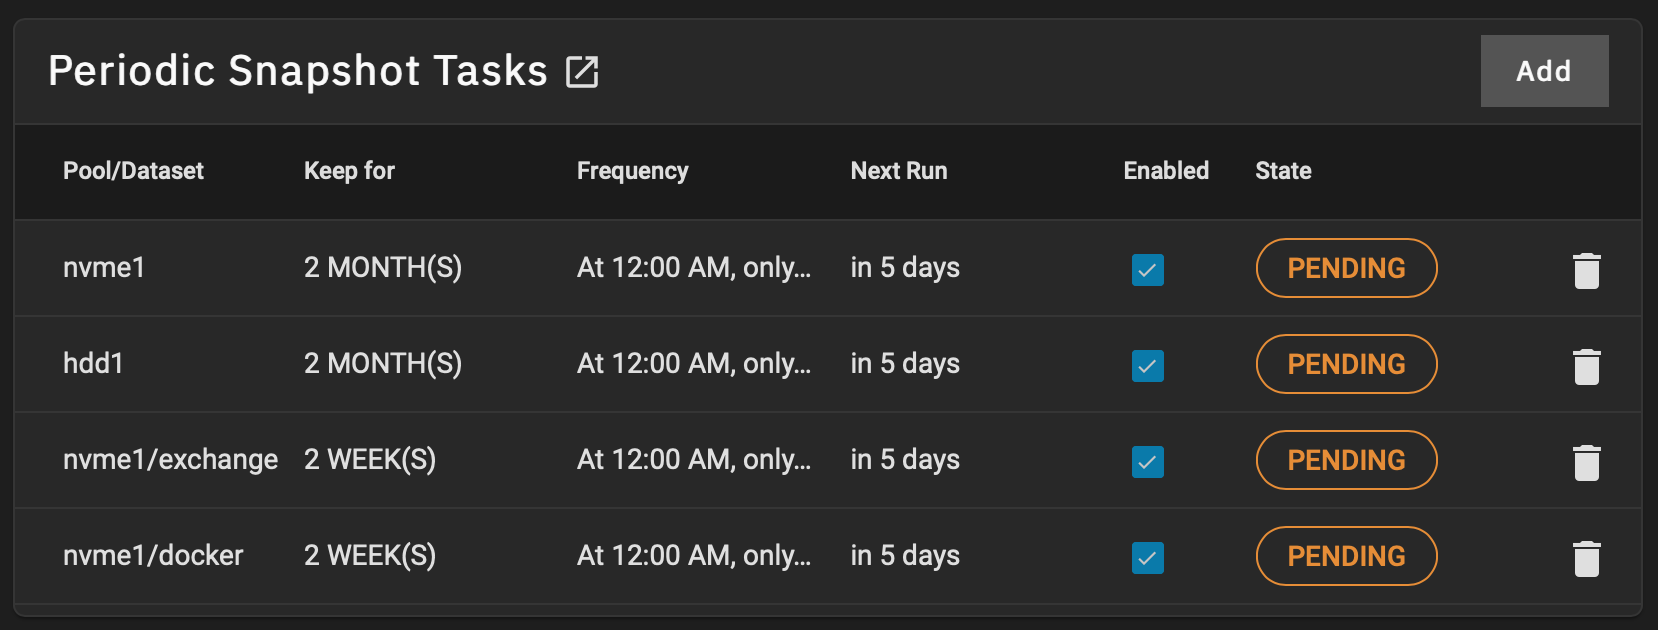Click the Add button
Viewport: 1658px width, 630px height.
click(1544, 71)
